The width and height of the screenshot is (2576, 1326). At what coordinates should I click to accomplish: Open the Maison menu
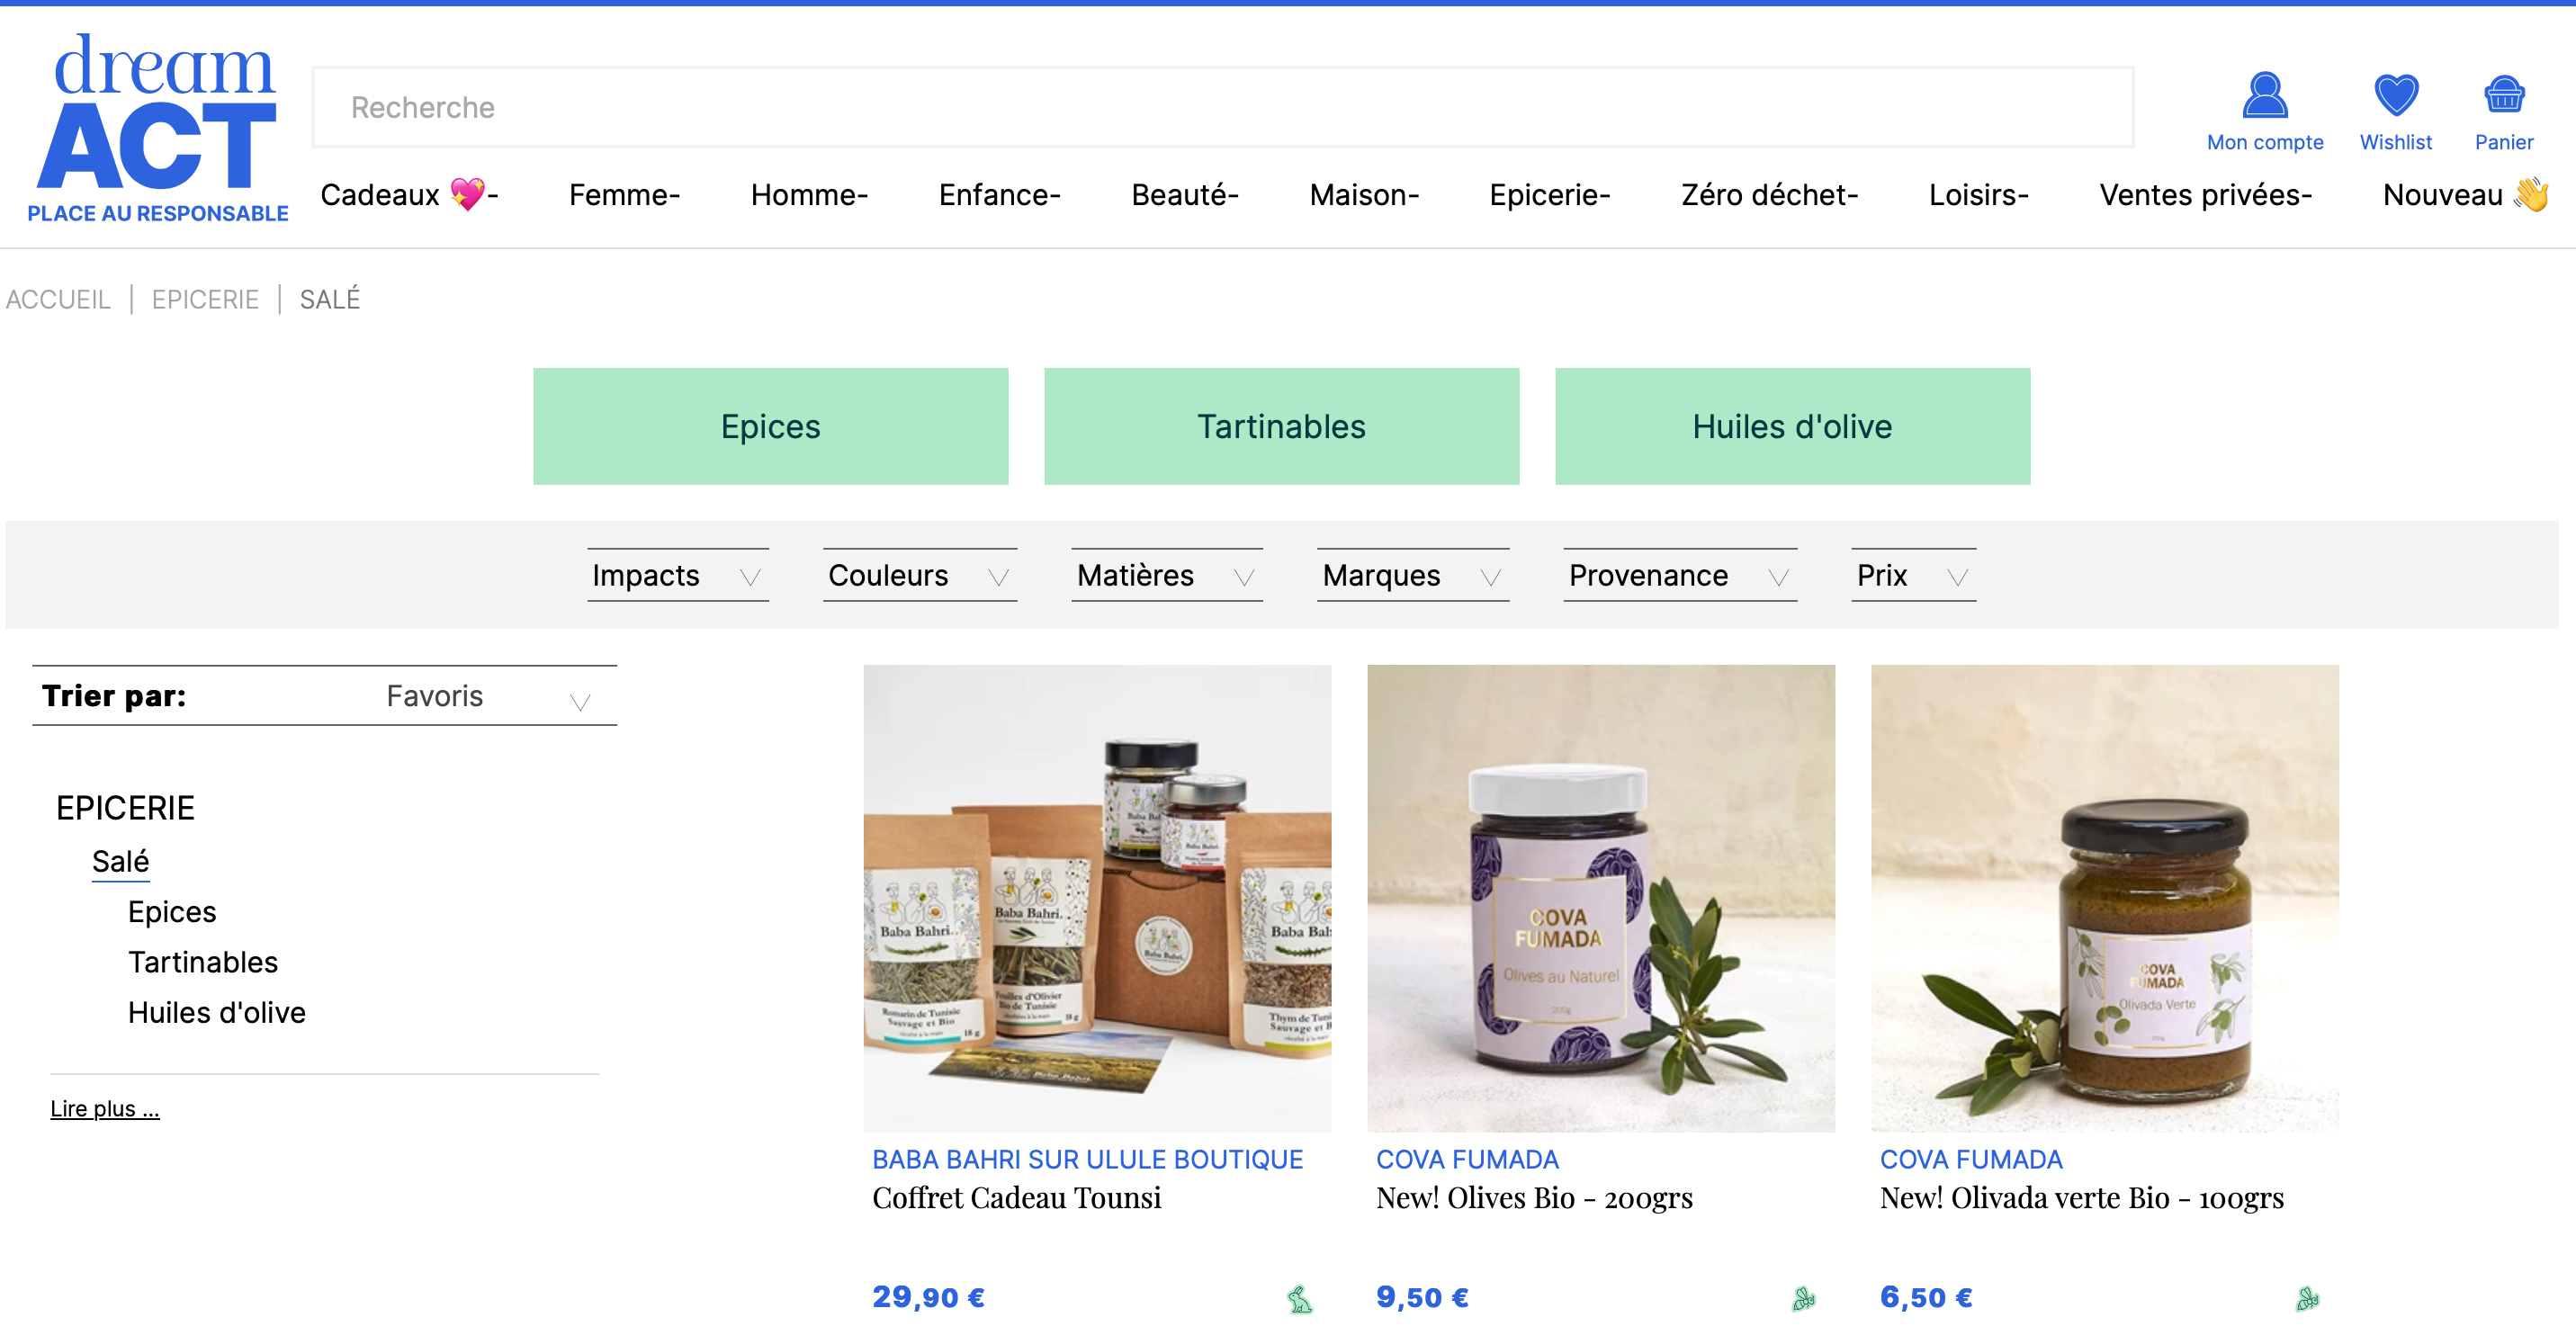pyautogui.click(x=1364, y=194)
